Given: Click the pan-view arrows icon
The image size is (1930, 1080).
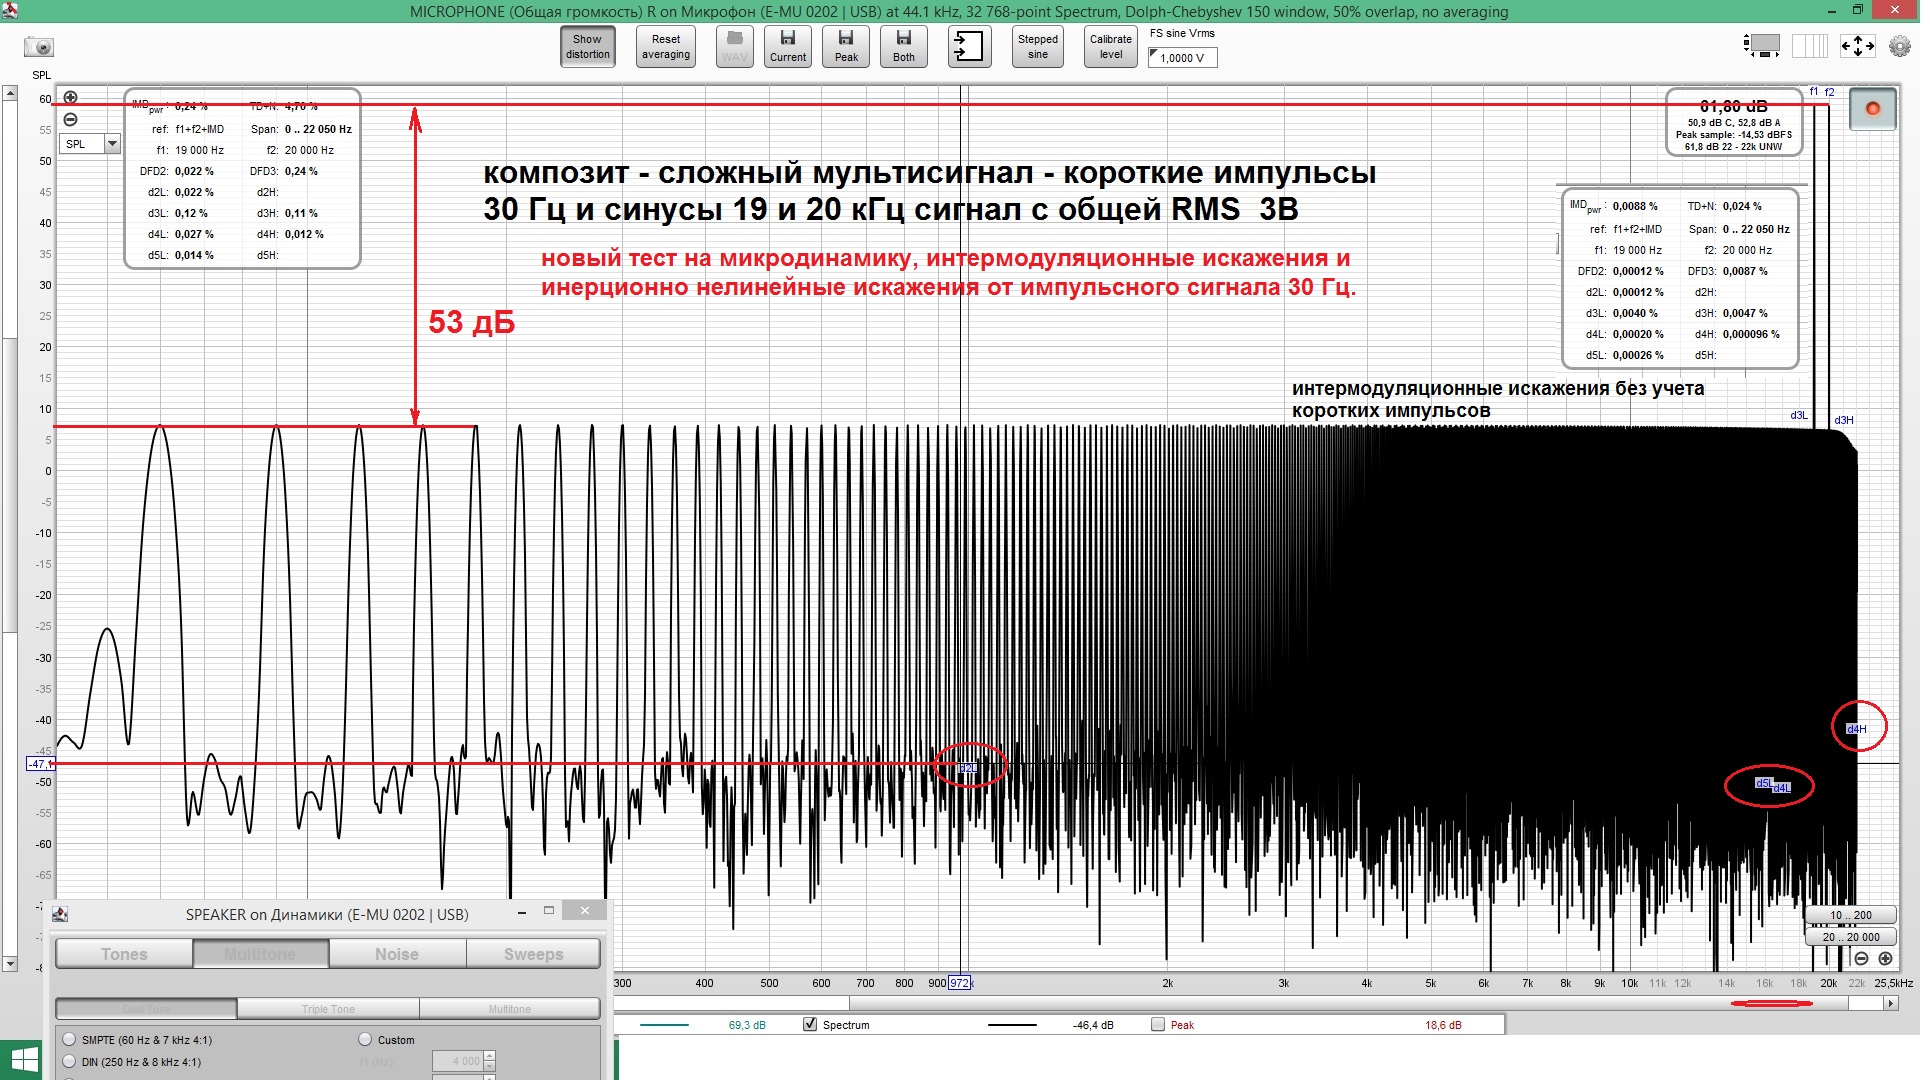Looking at the screenshot, I should [x=1860, y=44].
